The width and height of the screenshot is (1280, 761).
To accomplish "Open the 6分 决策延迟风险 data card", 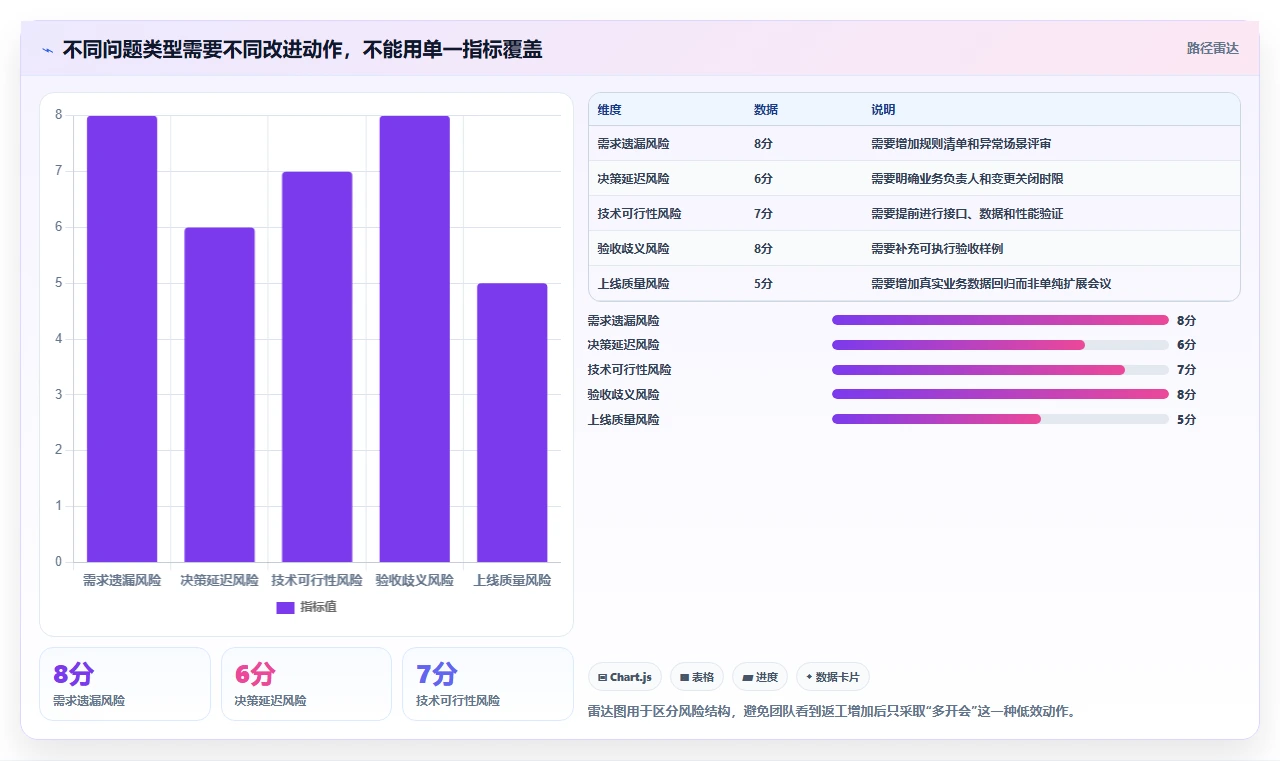I will click(x=306, y=684).
